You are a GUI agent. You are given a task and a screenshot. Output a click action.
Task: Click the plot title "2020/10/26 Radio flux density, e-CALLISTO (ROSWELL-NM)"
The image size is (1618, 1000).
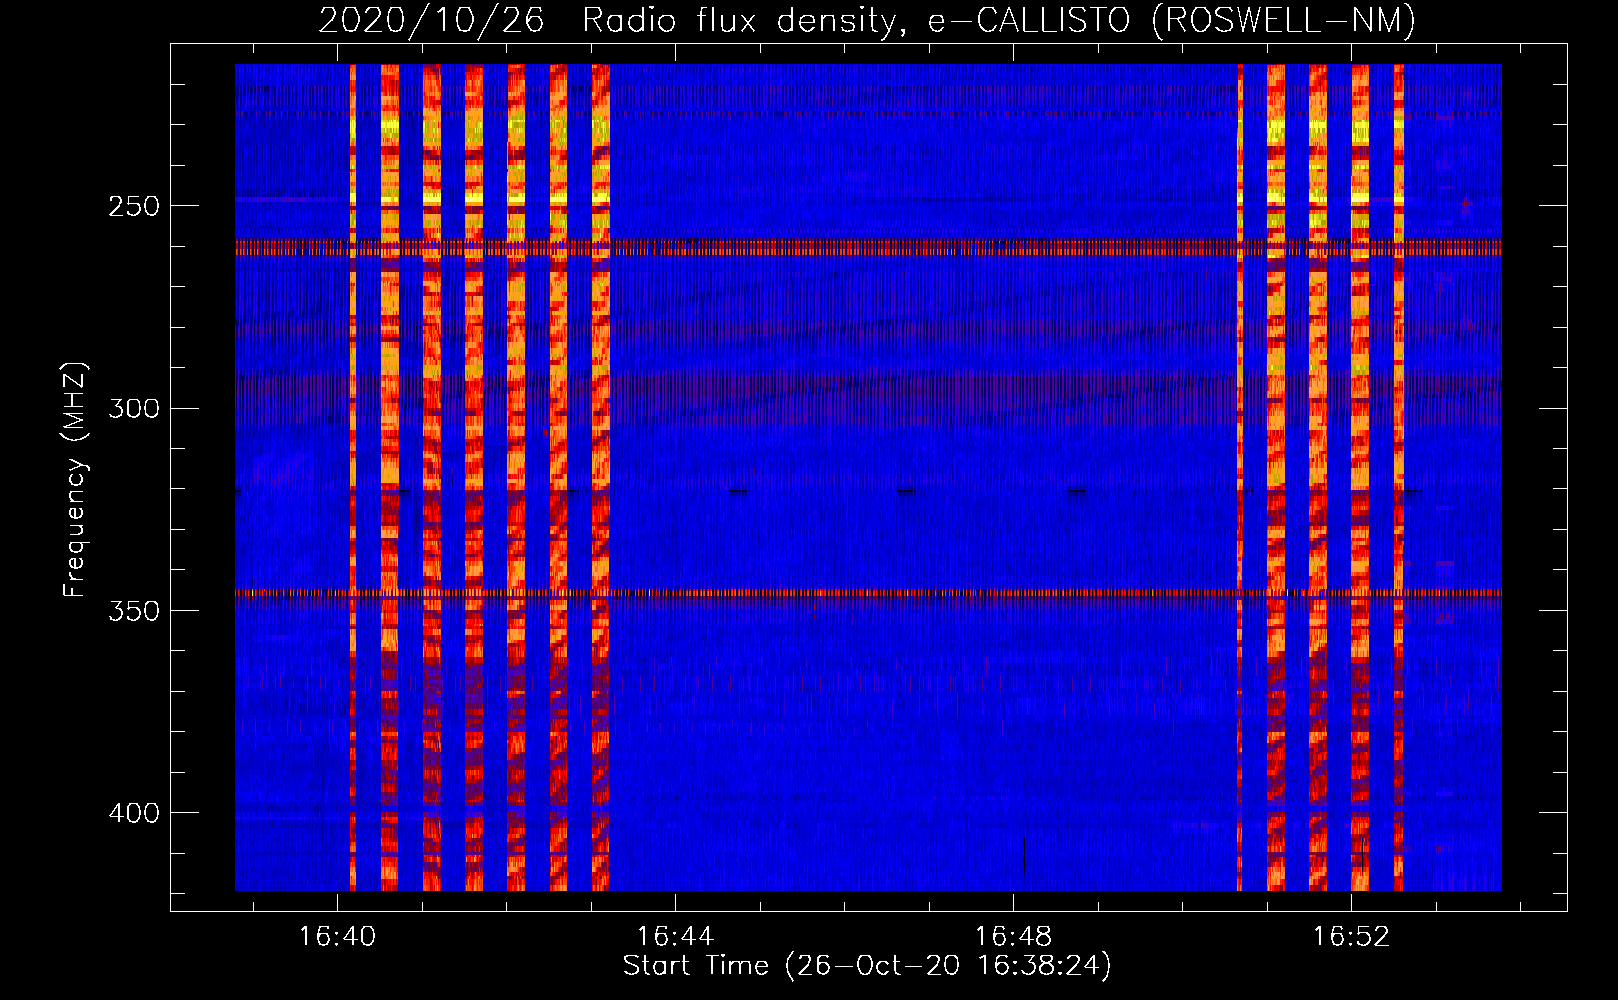point(867,20)
